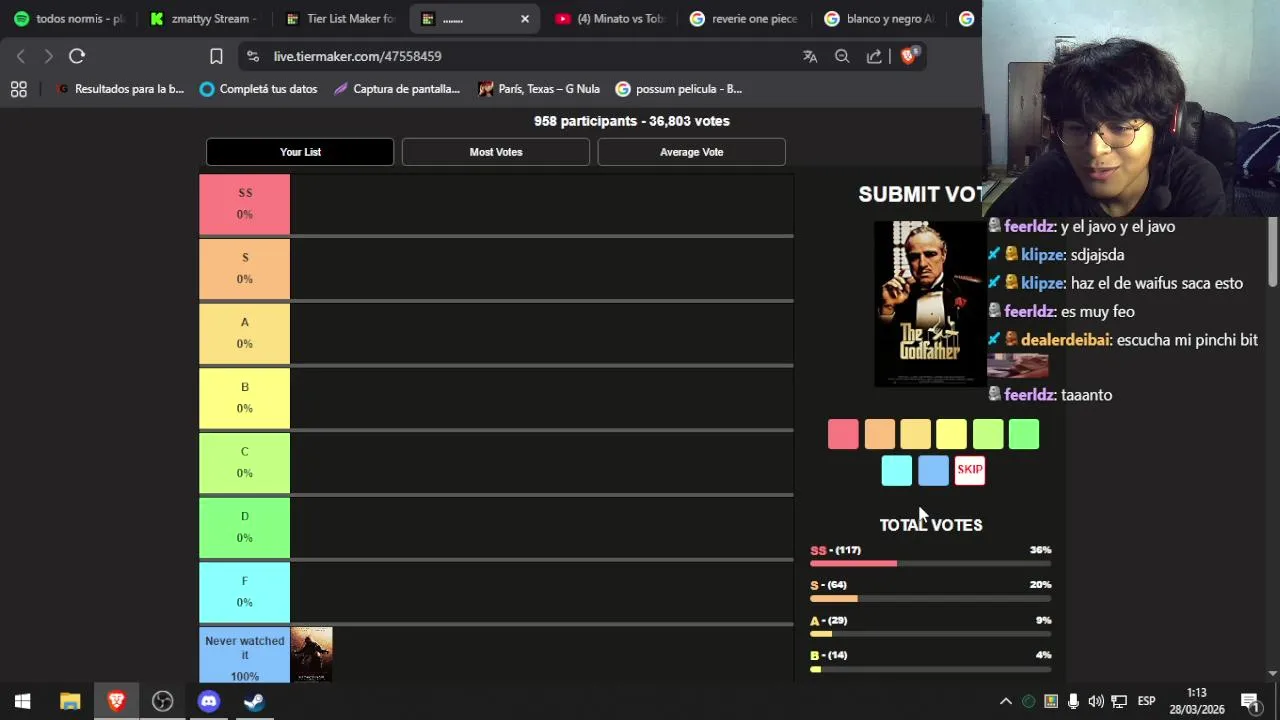Skip voting on this movie
Screen dimensions: 1280x720
pyautogui.click(x=970, y=470)
